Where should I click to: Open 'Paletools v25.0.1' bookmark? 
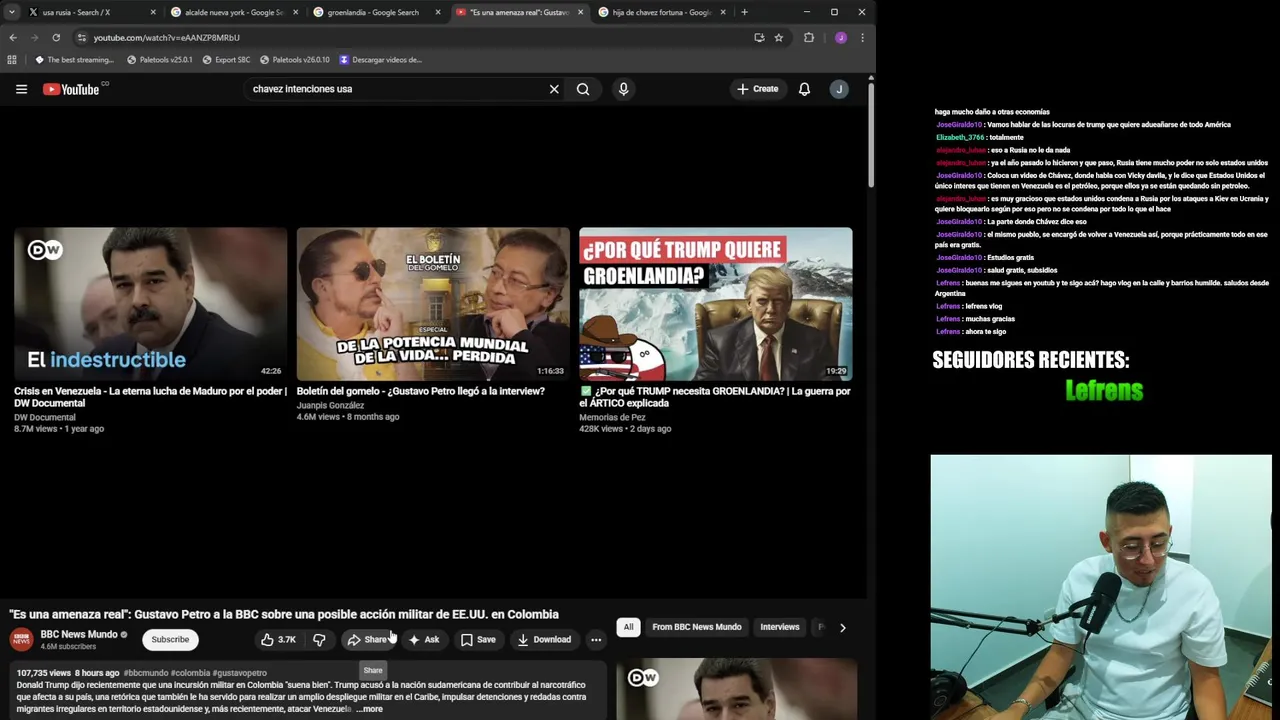159,60
